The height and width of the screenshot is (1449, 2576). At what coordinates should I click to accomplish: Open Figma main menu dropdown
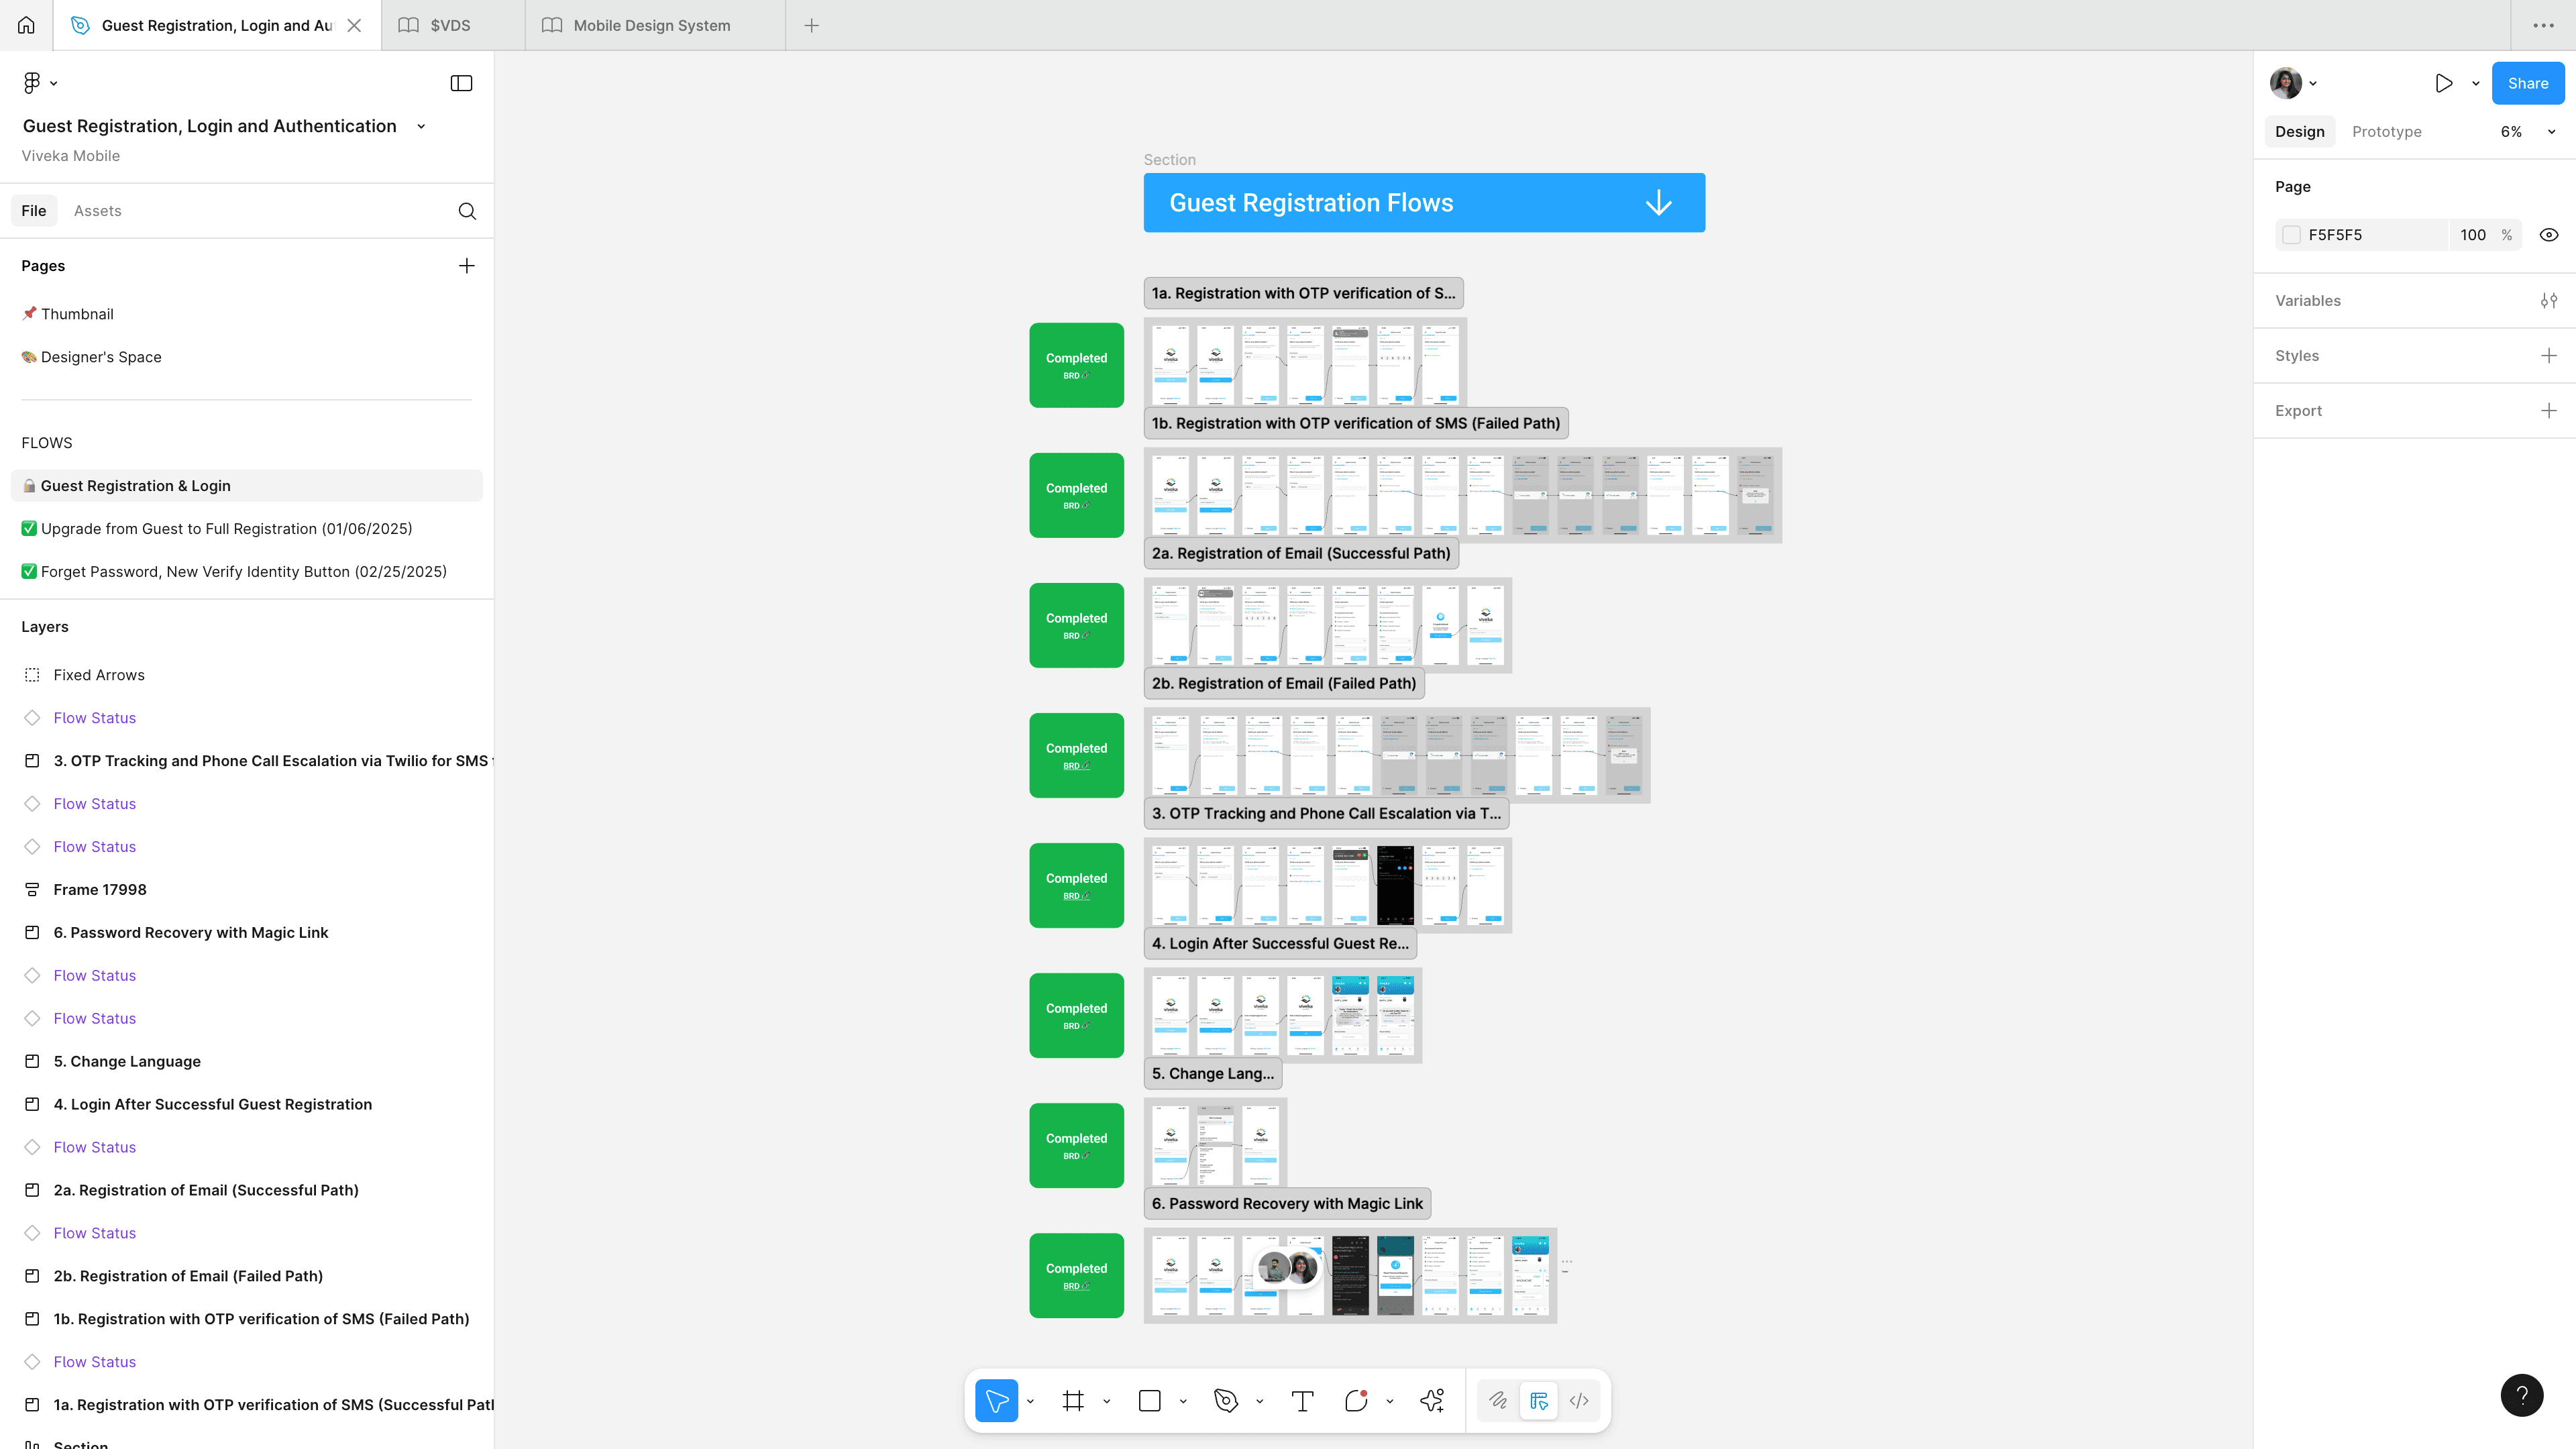[x=39, y=83]
